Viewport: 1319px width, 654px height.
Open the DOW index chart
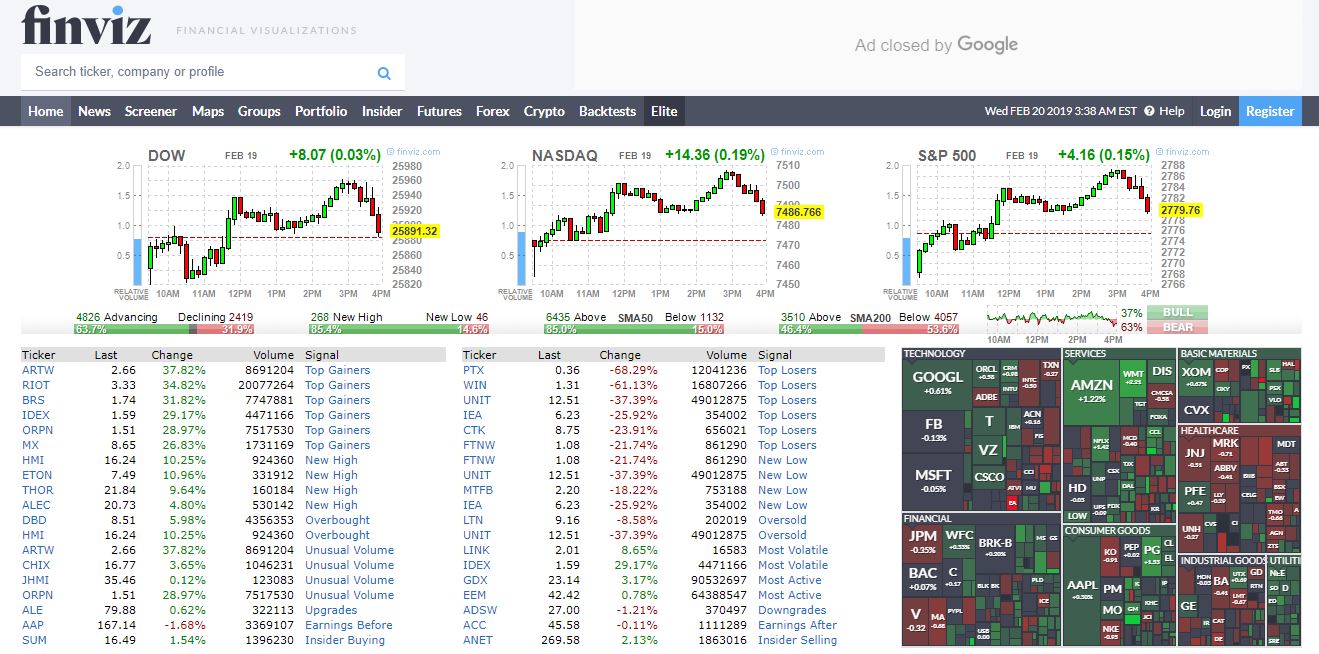pos(278,224)
